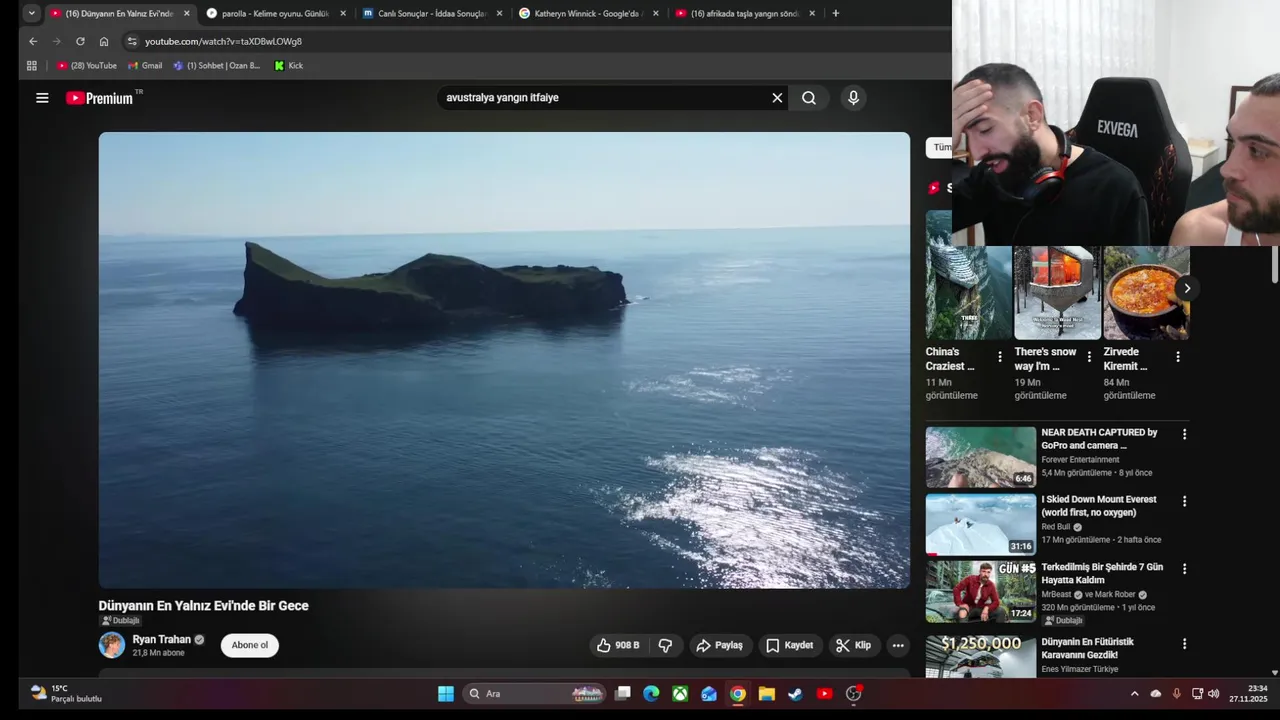
Task: Select the Tümü filter chip
Action: [x=940, y=147]
